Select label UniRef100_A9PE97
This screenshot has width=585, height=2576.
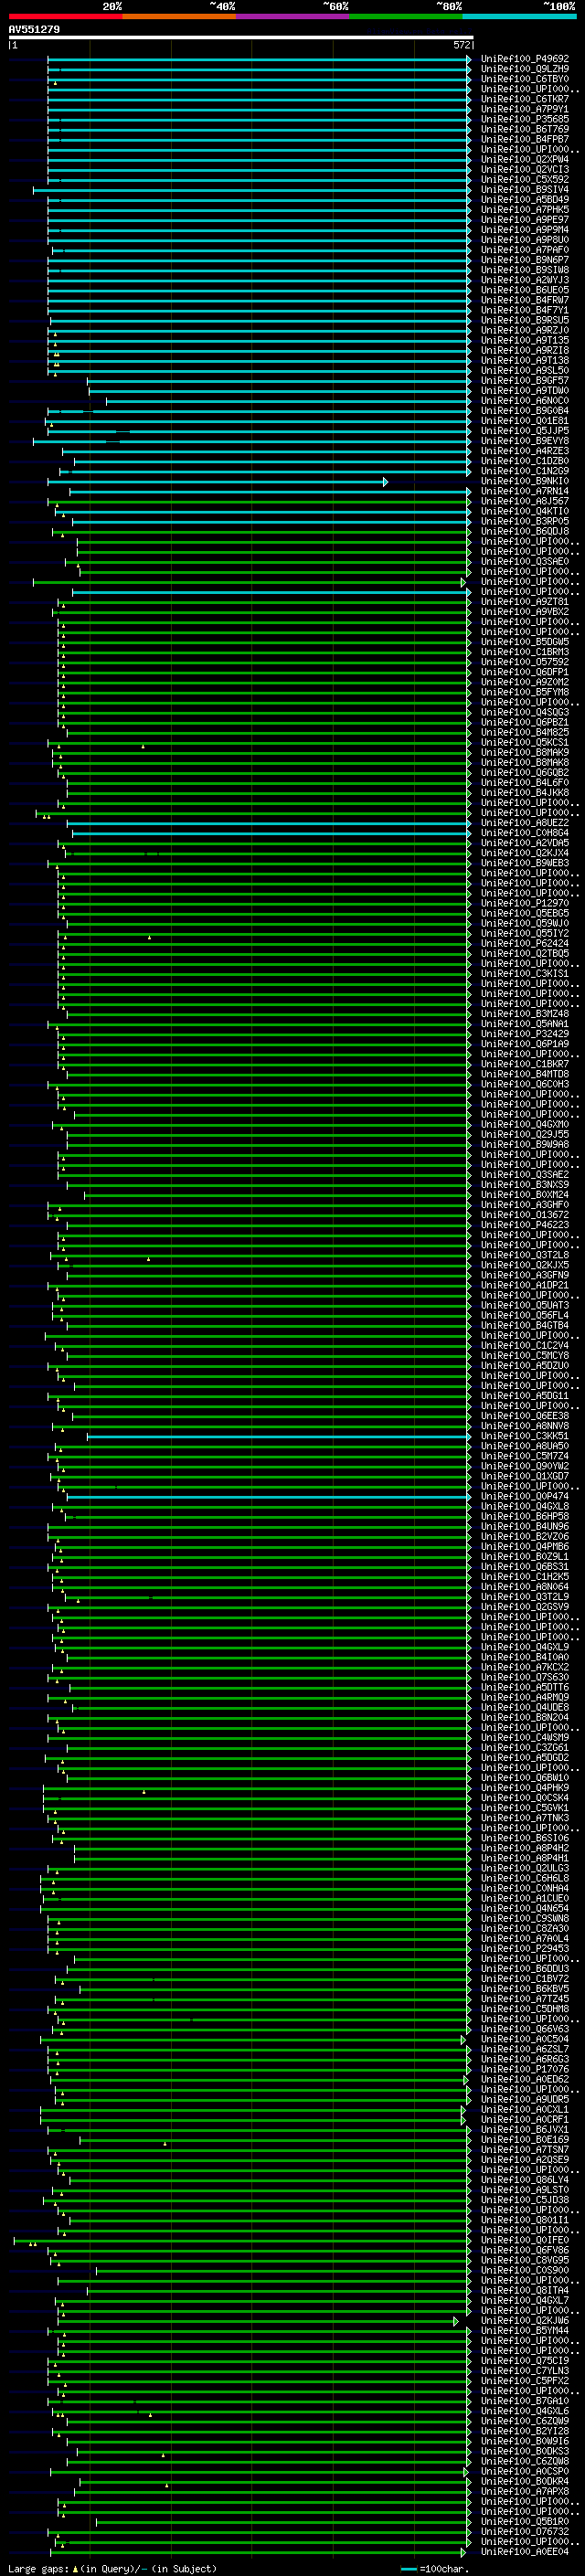point(525,220)
